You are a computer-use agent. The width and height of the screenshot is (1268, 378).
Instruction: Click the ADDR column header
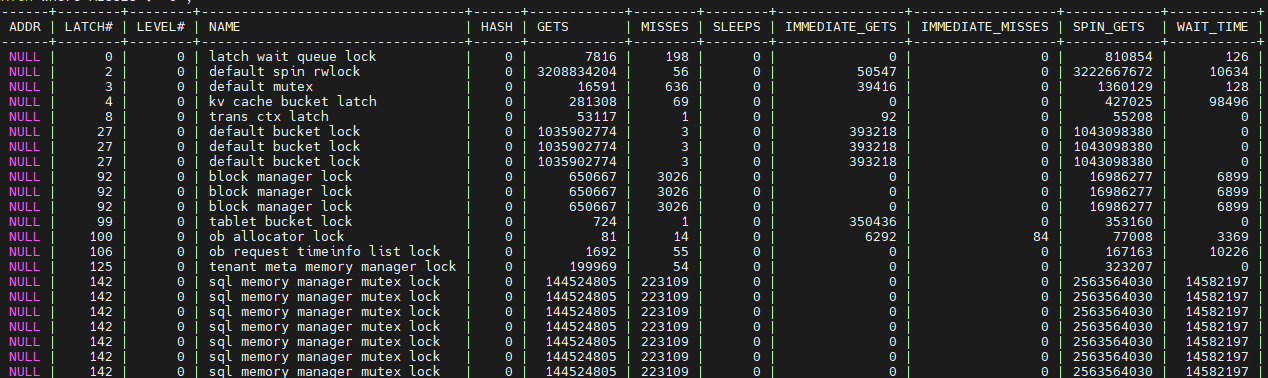point(24,26)
